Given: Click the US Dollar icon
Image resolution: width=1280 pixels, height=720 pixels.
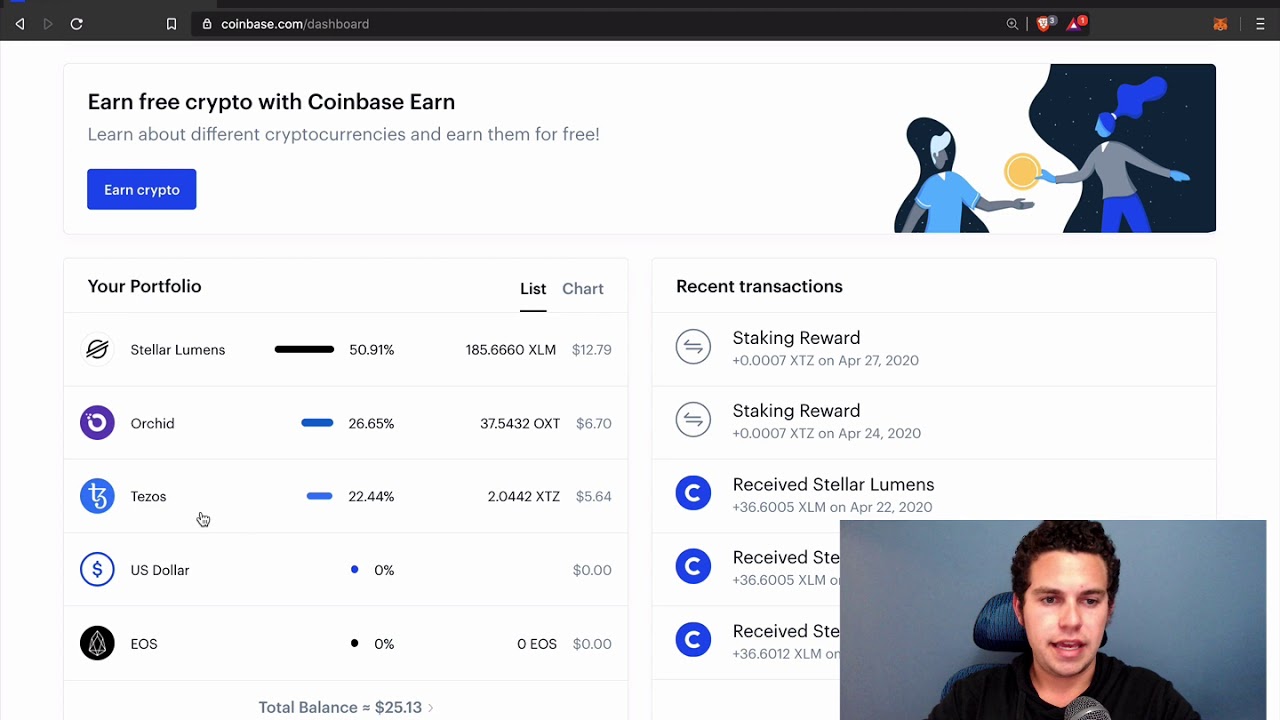Looking at the screenshot, I should (97, 570).
